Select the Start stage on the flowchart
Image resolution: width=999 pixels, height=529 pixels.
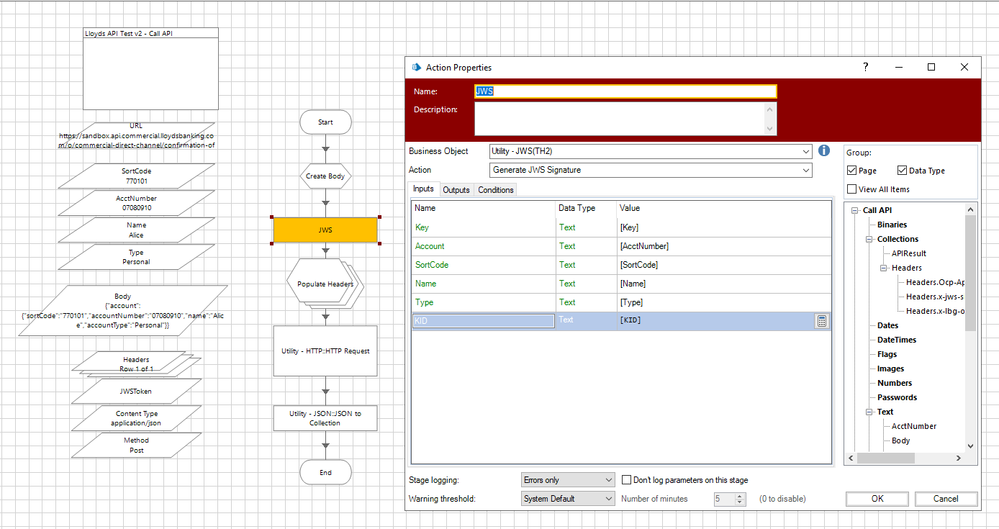point(325,122)
